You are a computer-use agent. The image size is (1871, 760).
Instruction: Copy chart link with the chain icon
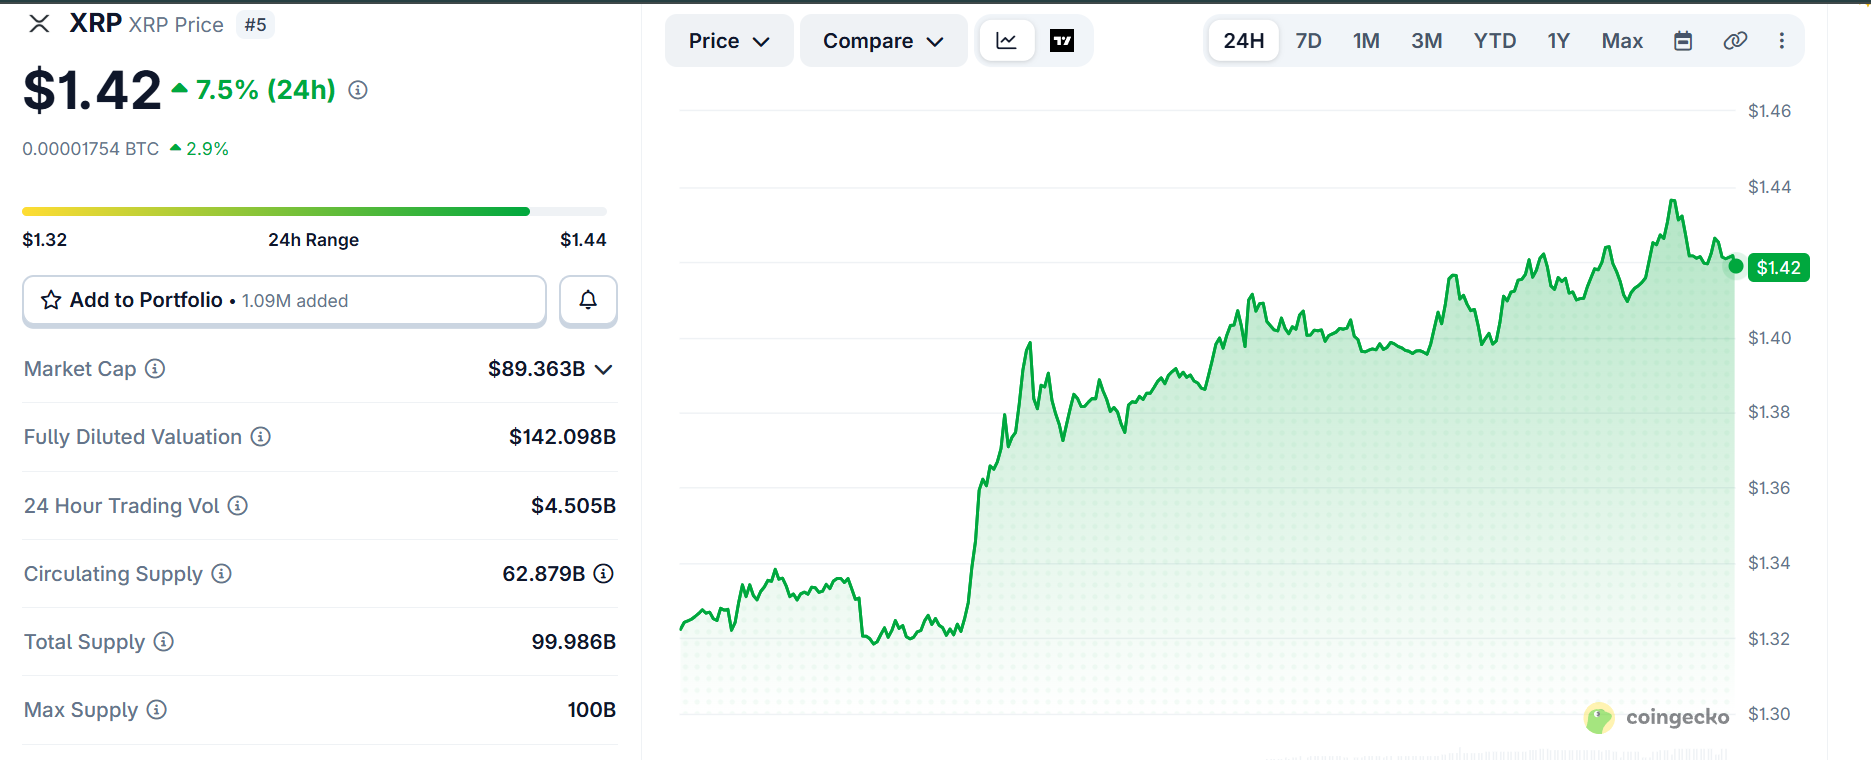click(1735, 41)
